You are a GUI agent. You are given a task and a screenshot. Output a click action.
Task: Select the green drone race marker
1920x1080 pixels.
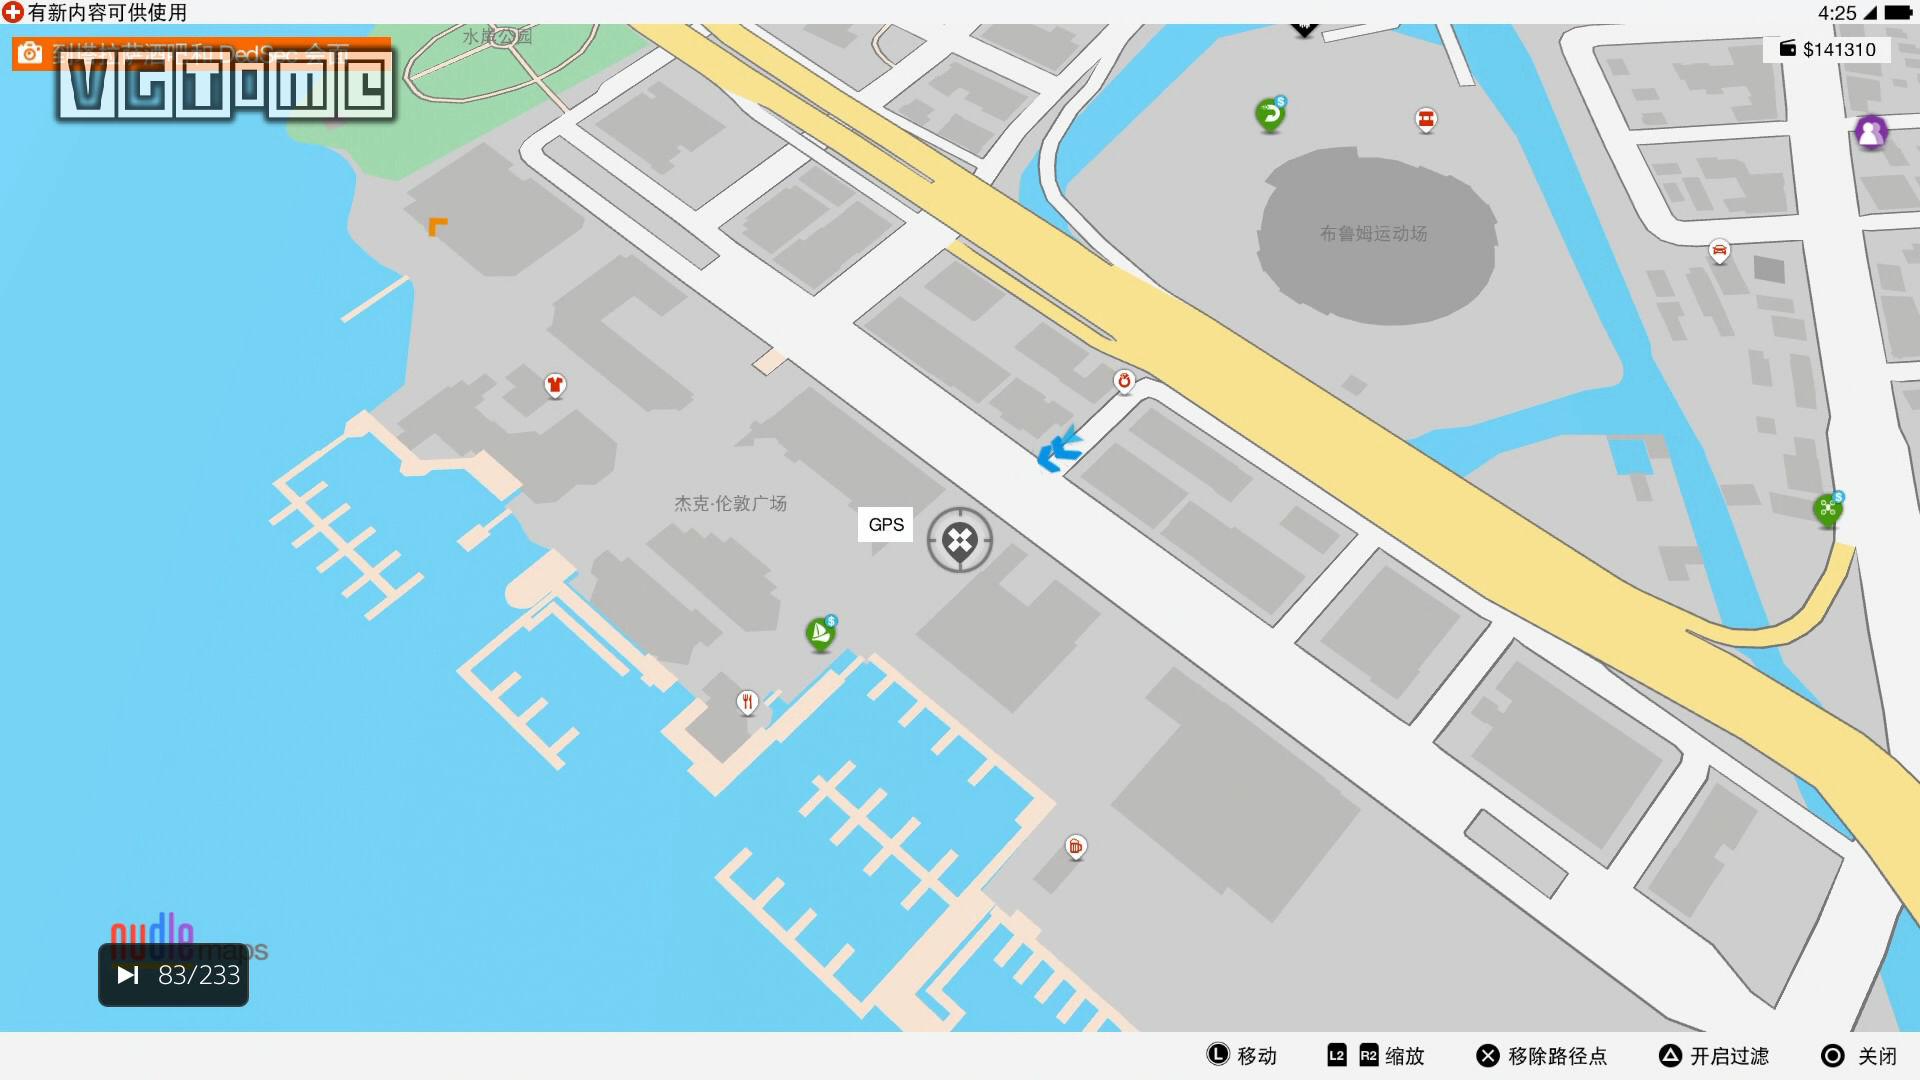click(1828, 509)
